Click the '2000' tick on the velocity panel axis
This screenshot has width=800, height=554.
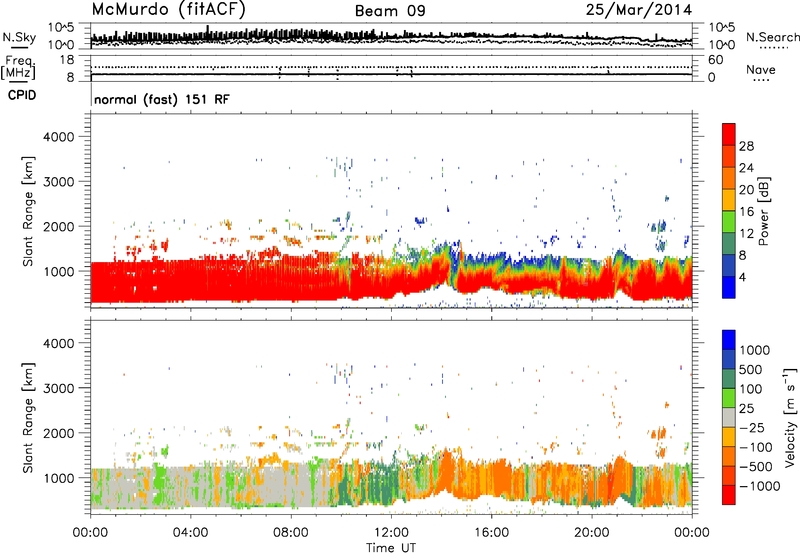59,433
